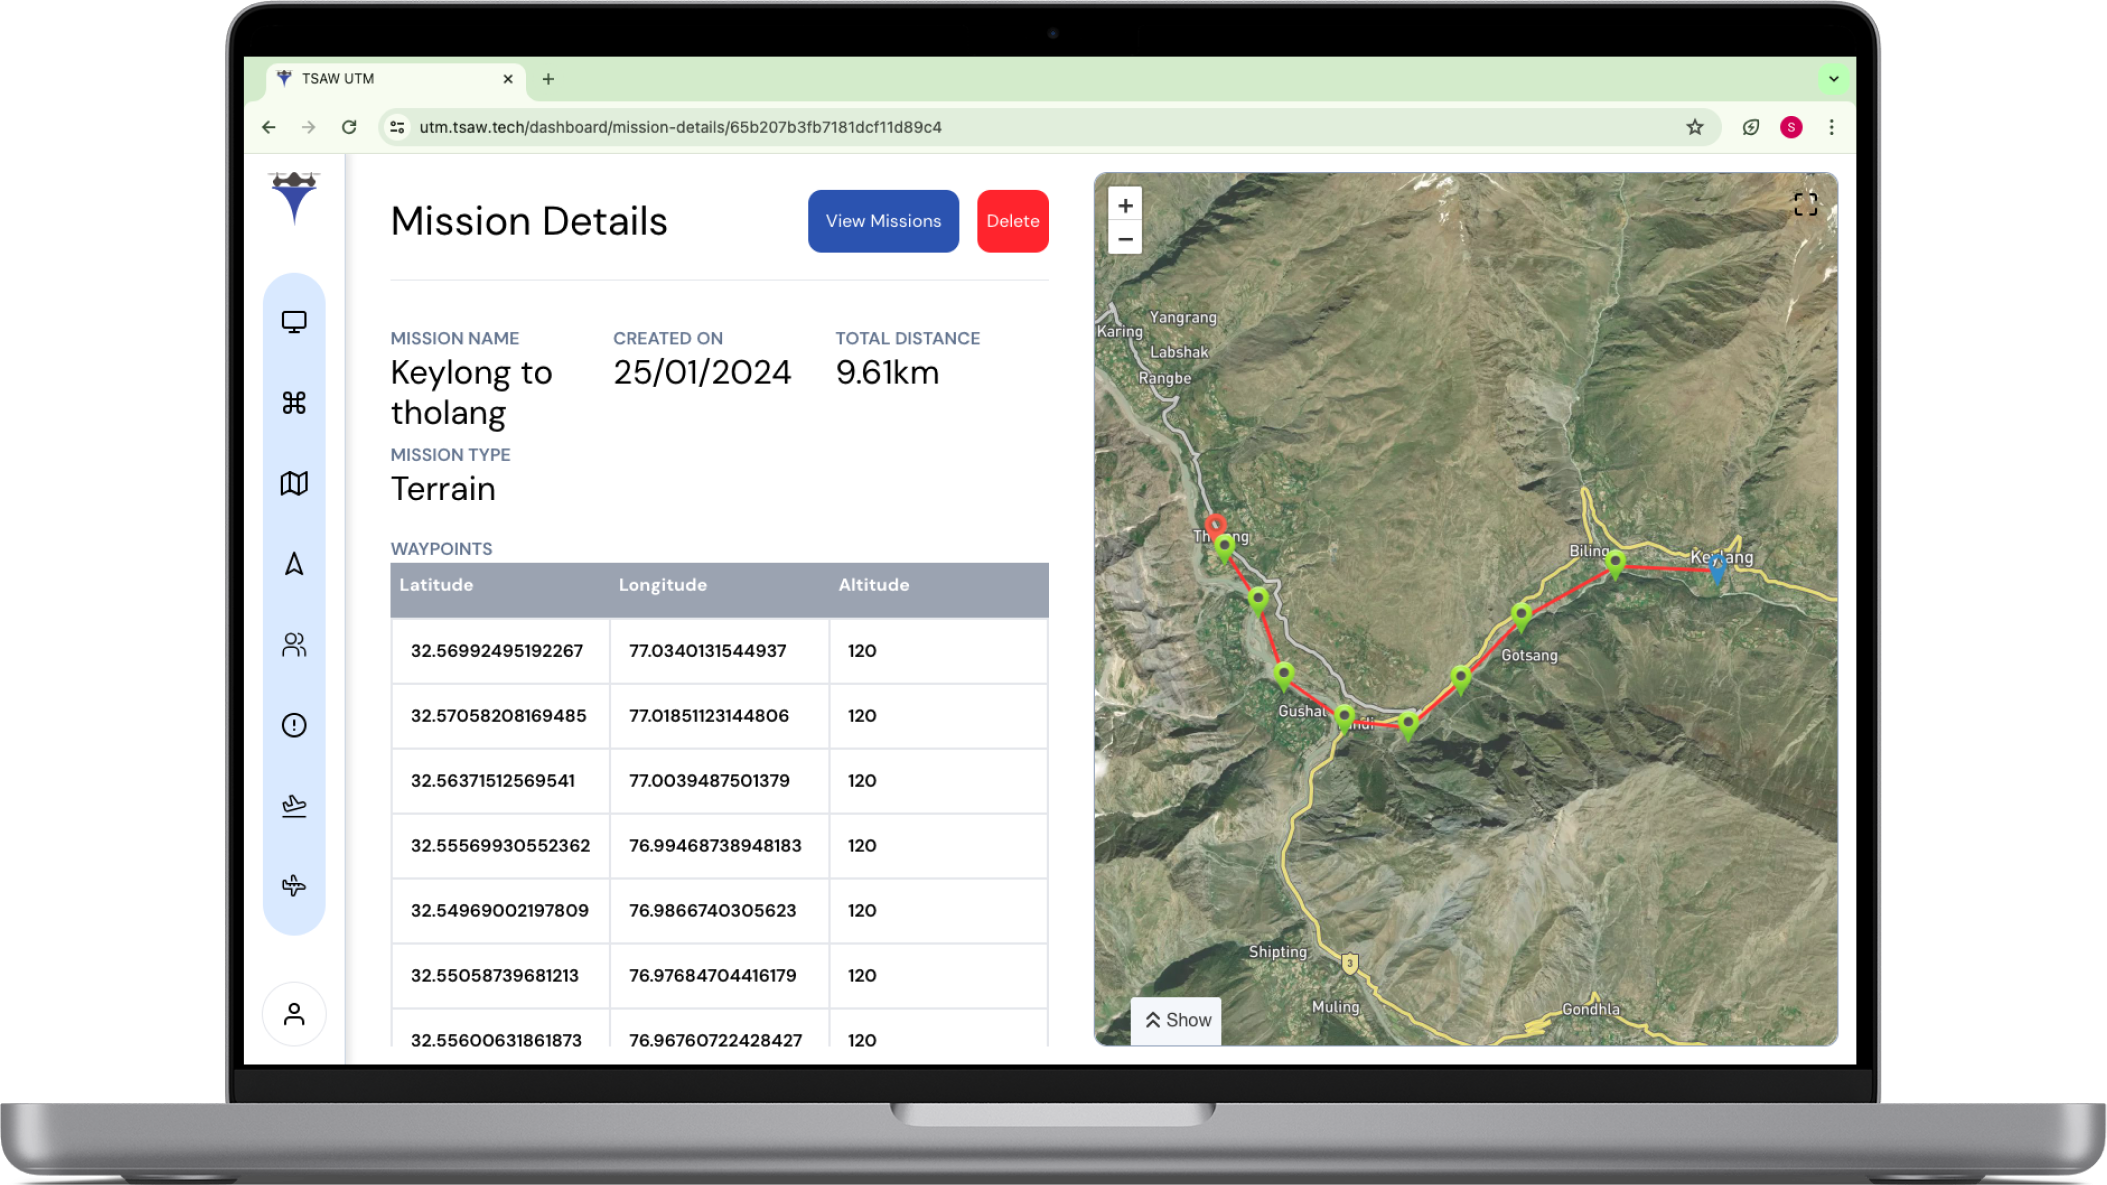Zoom out on the map with minus control
The height and width of the screenshot is (1185, 2107).
pos(1125,240)
